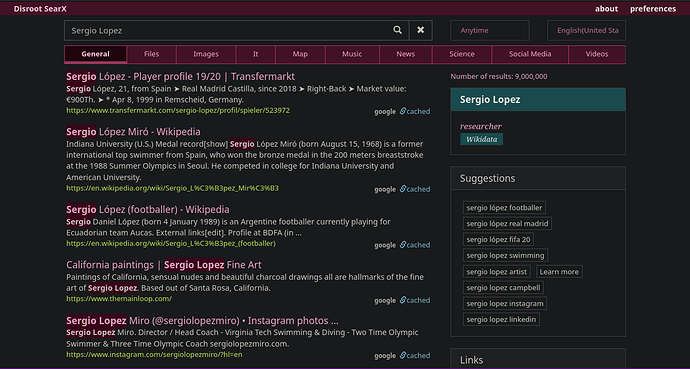Viewport: 690px width, 369px height.
Task: Open cached copy of the themainloop.com result
Action: click(x=415, y=300)
